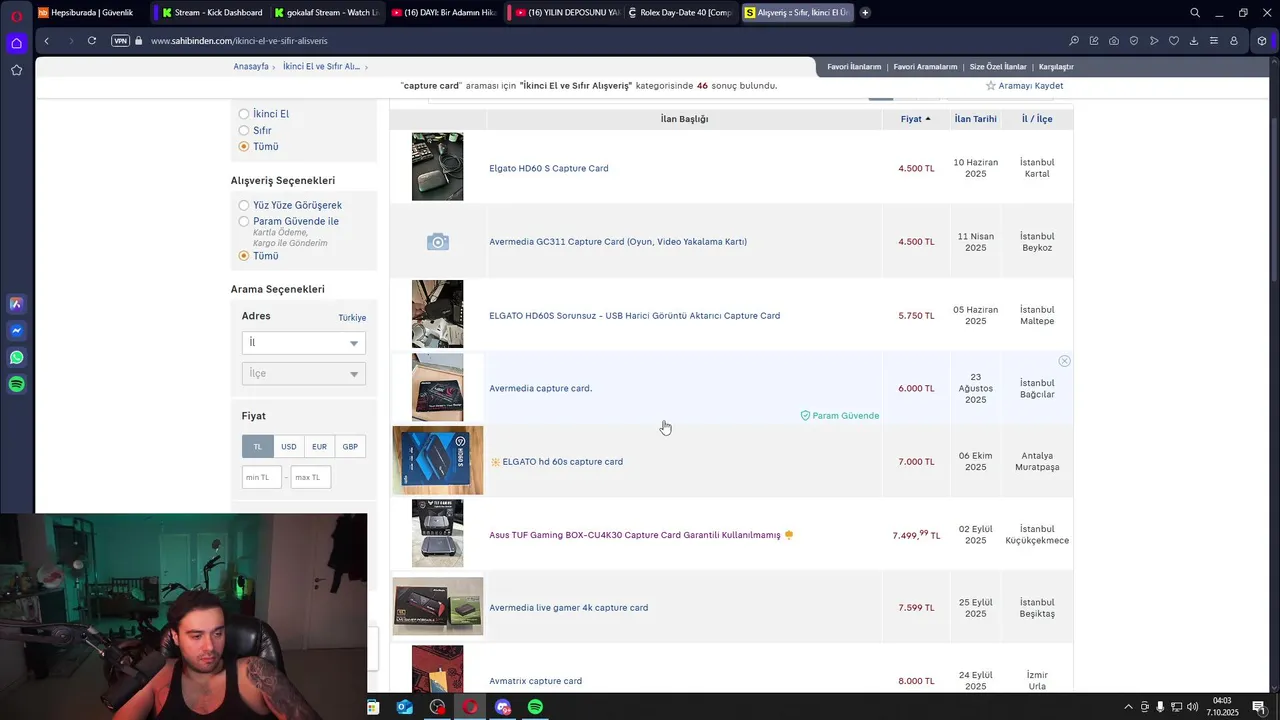Viewport: 1280px width, 720px height.
Task: Click the search tabs magnifier in title bar
Action: (1195, 13)
